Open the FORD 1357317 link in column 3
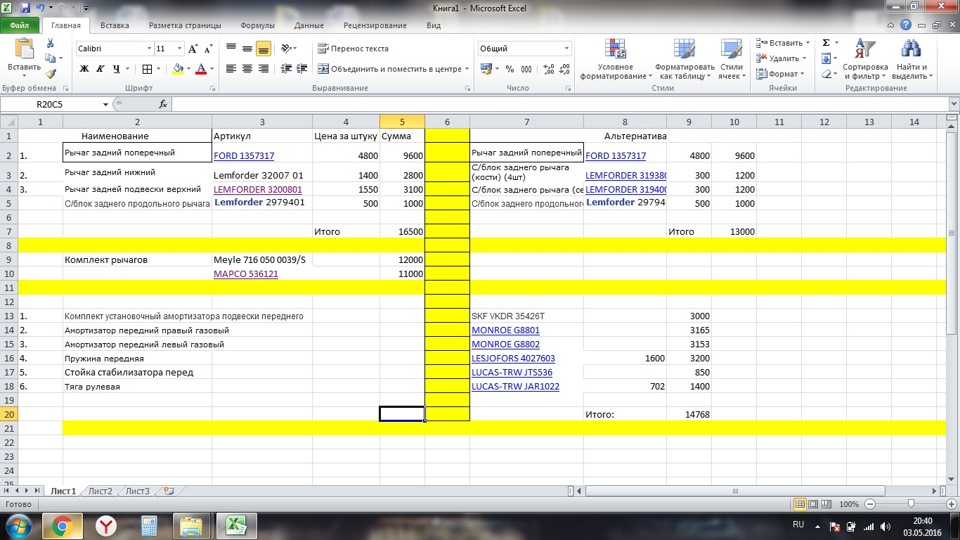 (x=244, y=156)
